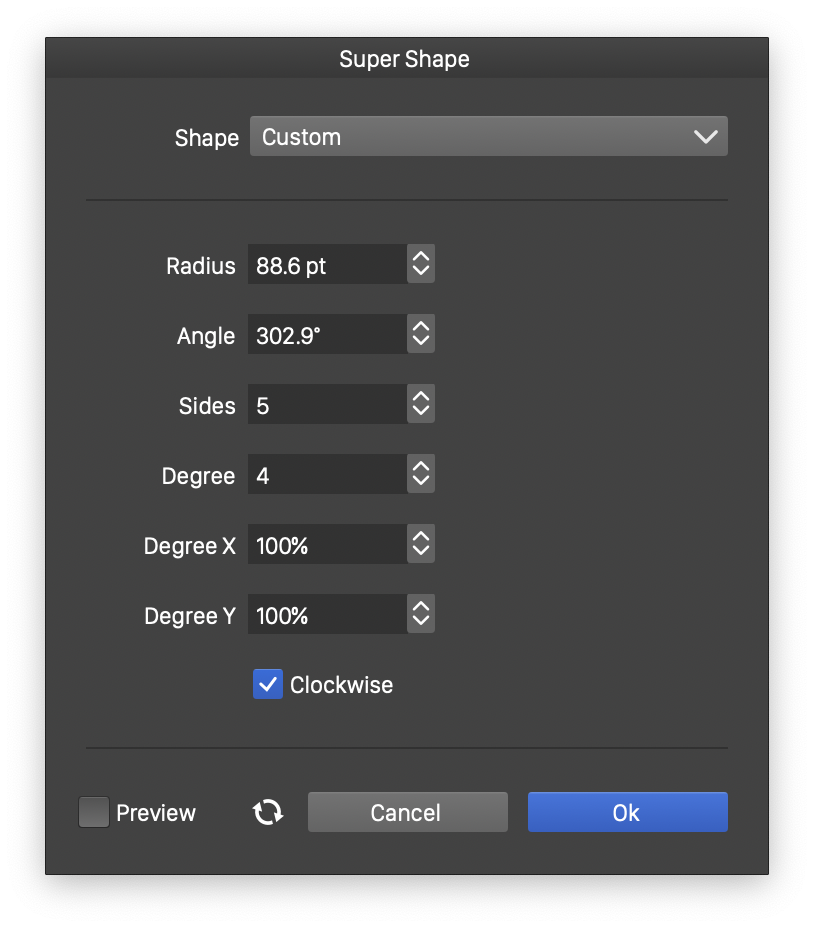This screenshot has width=814, height=928.
Task: Click the Degree stepper control
Action: [421, 475]
